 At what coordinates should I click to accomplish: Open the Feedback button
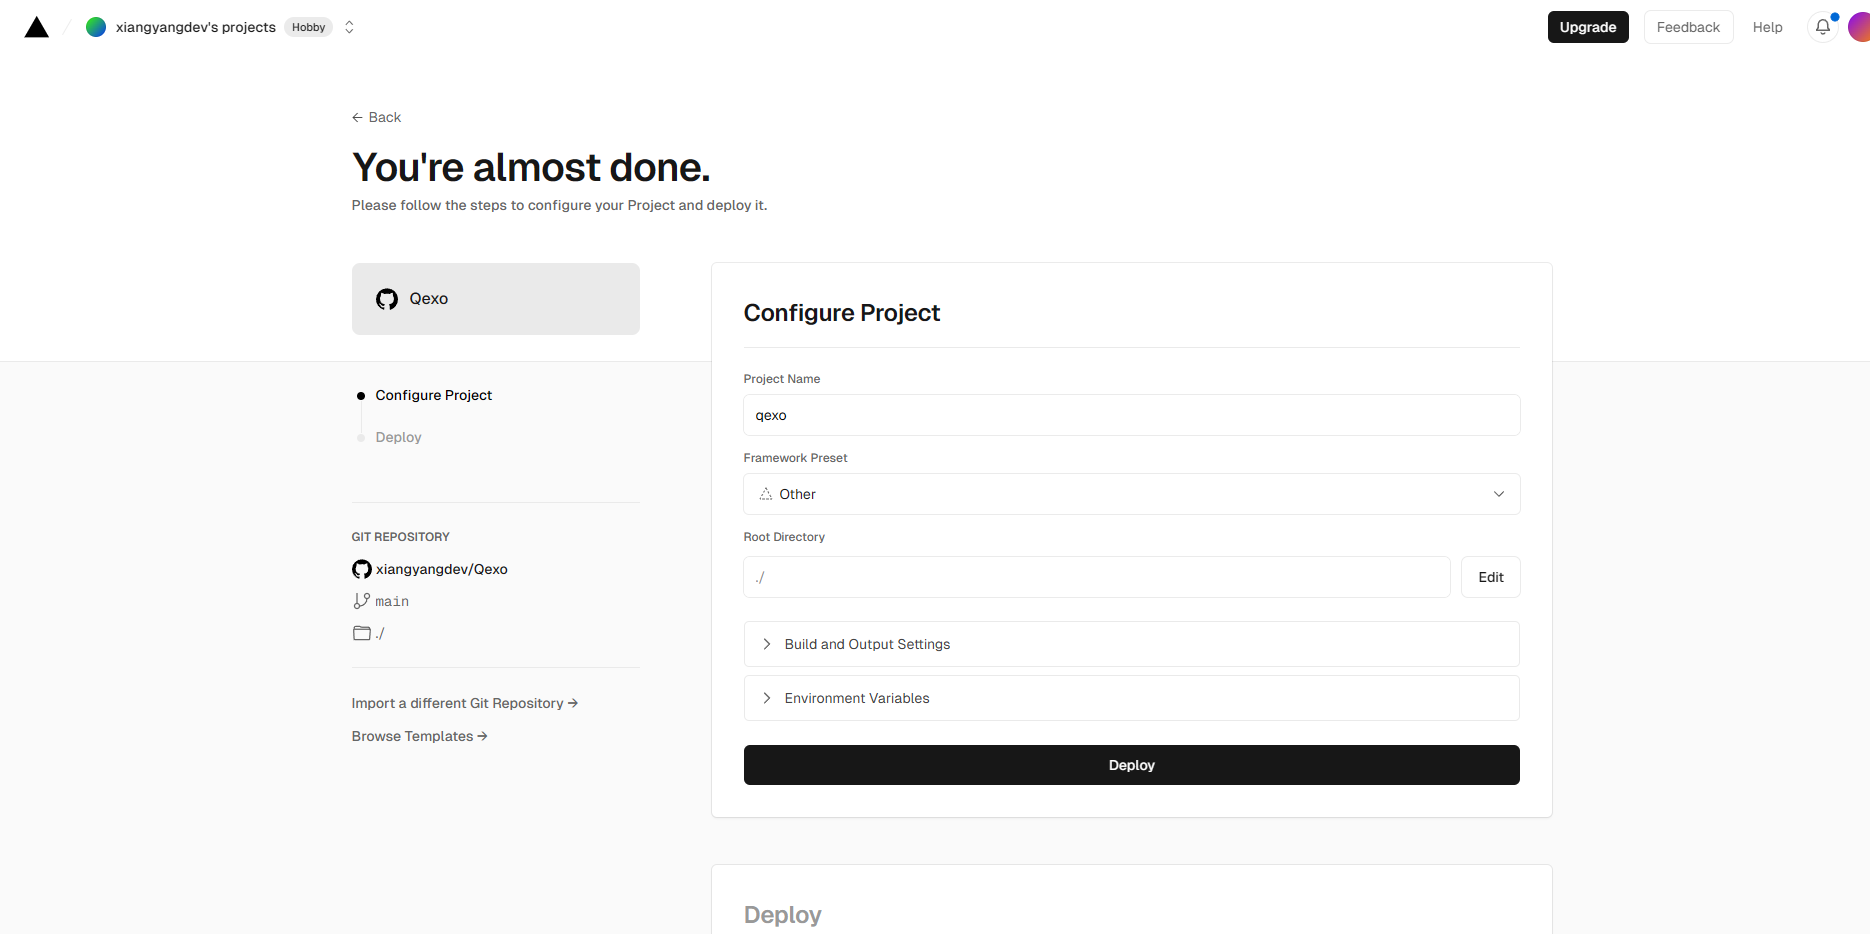click(x=1688, y=27)
